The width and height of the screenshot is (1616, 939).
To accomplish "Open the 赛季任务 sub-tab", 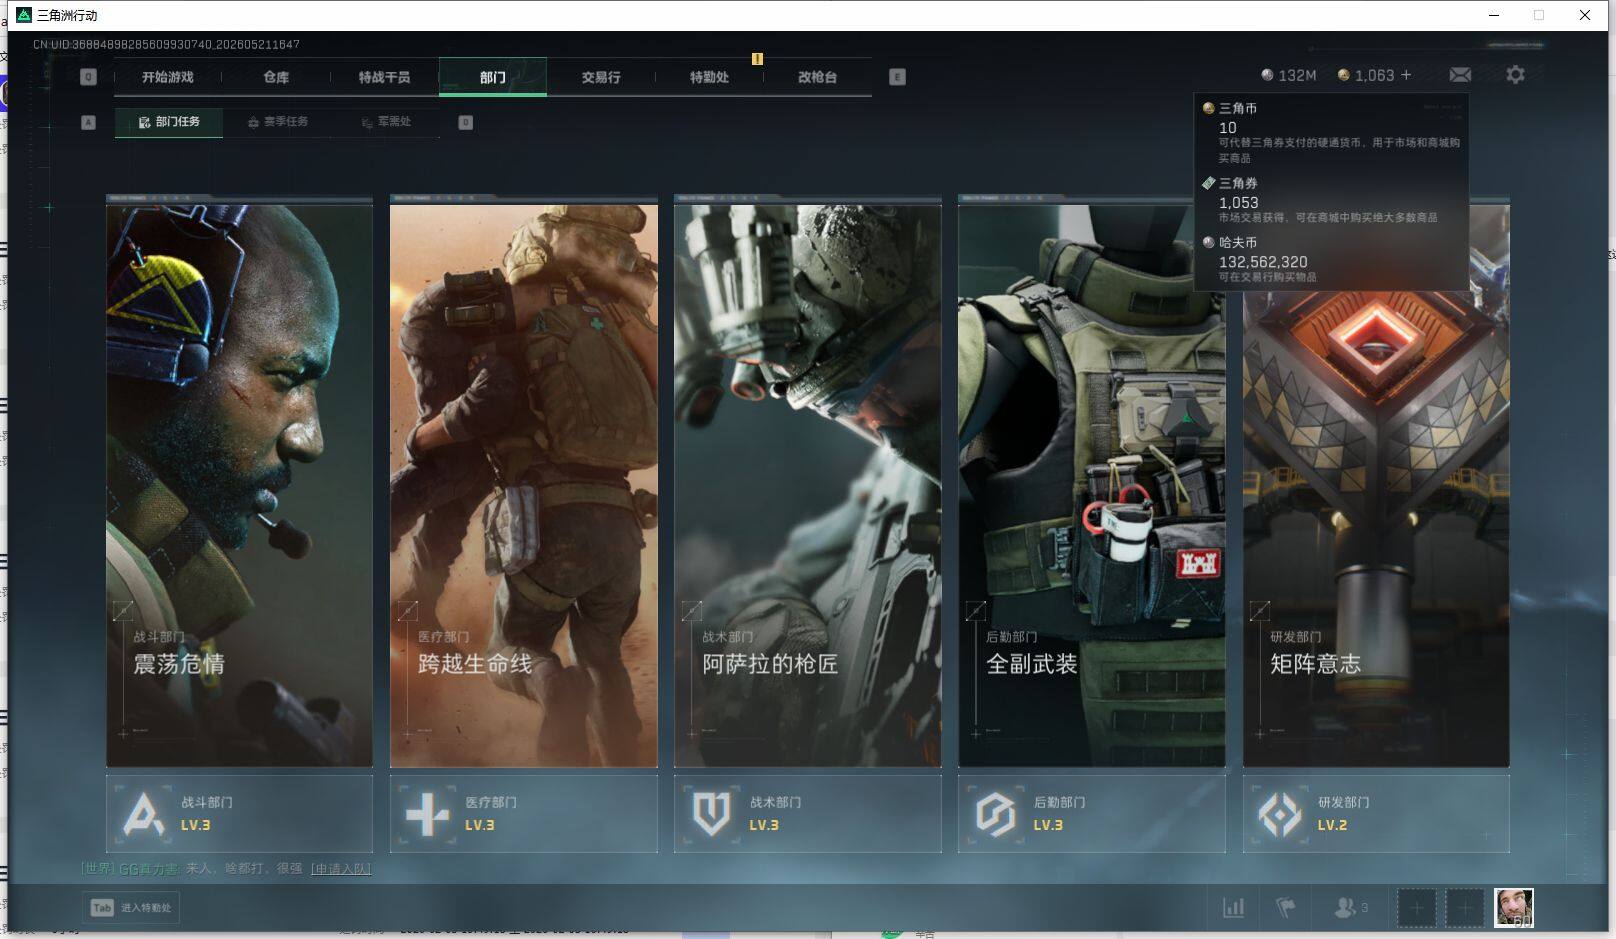I will [278, 122].
